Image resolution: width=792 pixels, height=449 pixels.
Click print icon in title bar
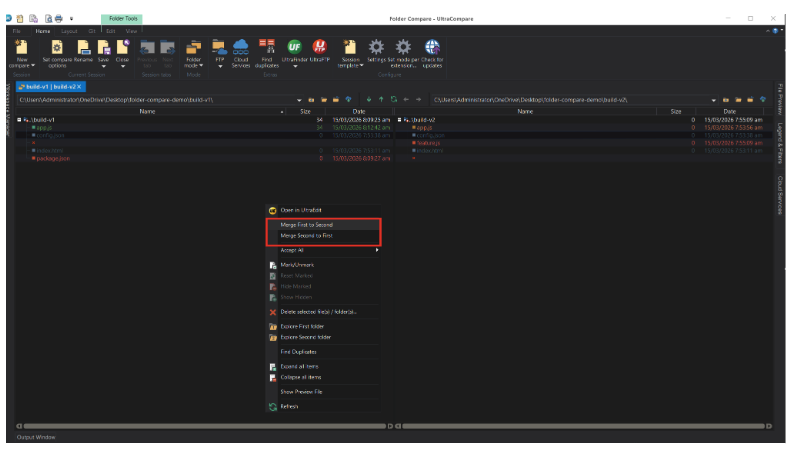(x=59, y=19)
